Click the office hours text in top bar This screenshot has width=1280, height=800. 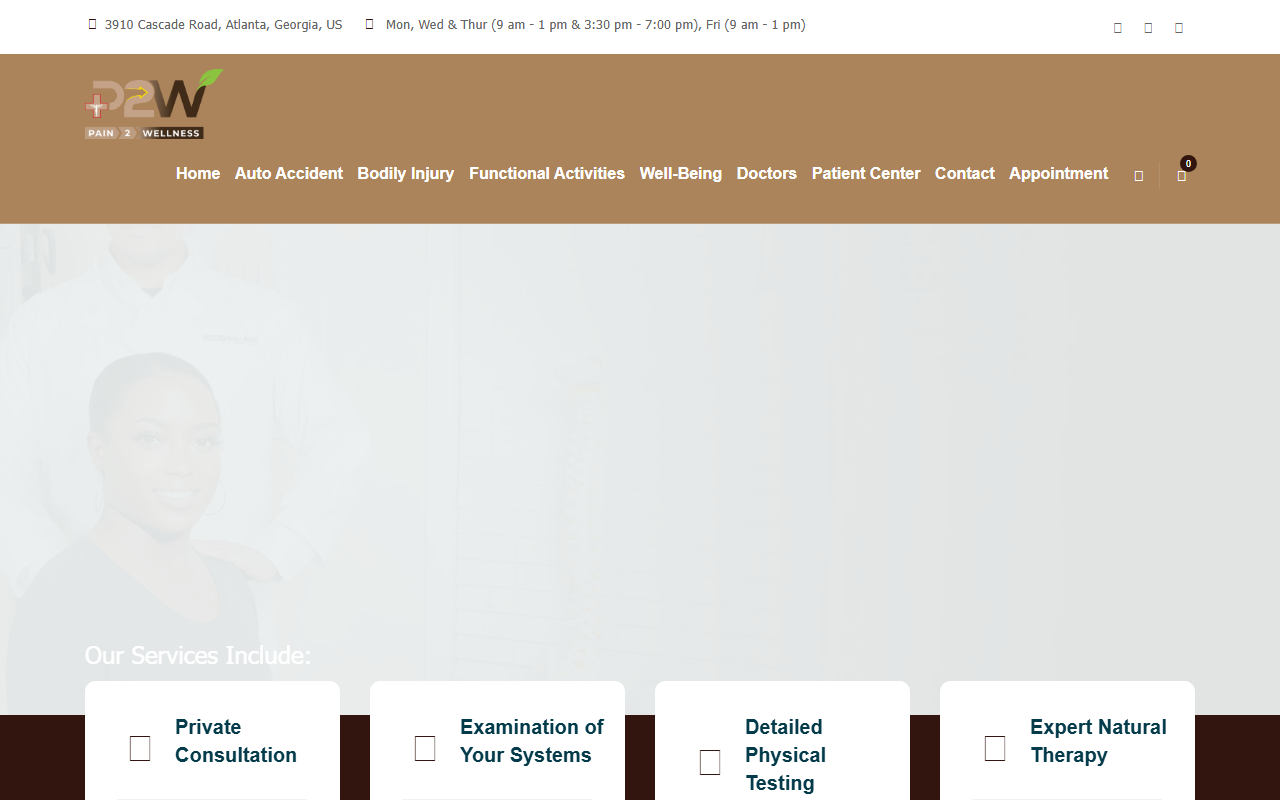pos(596,25)
